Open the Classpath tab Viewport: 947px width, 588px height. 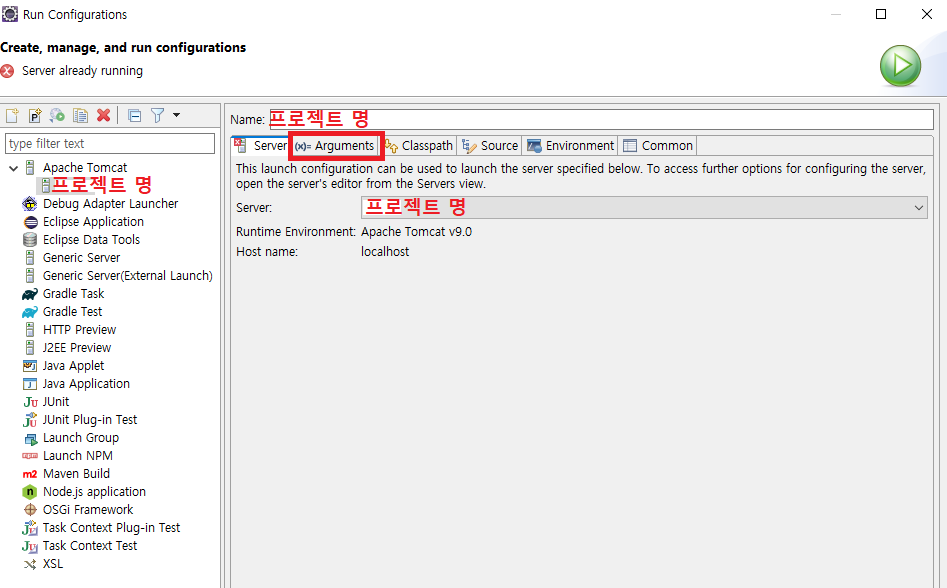pos(420,145)
